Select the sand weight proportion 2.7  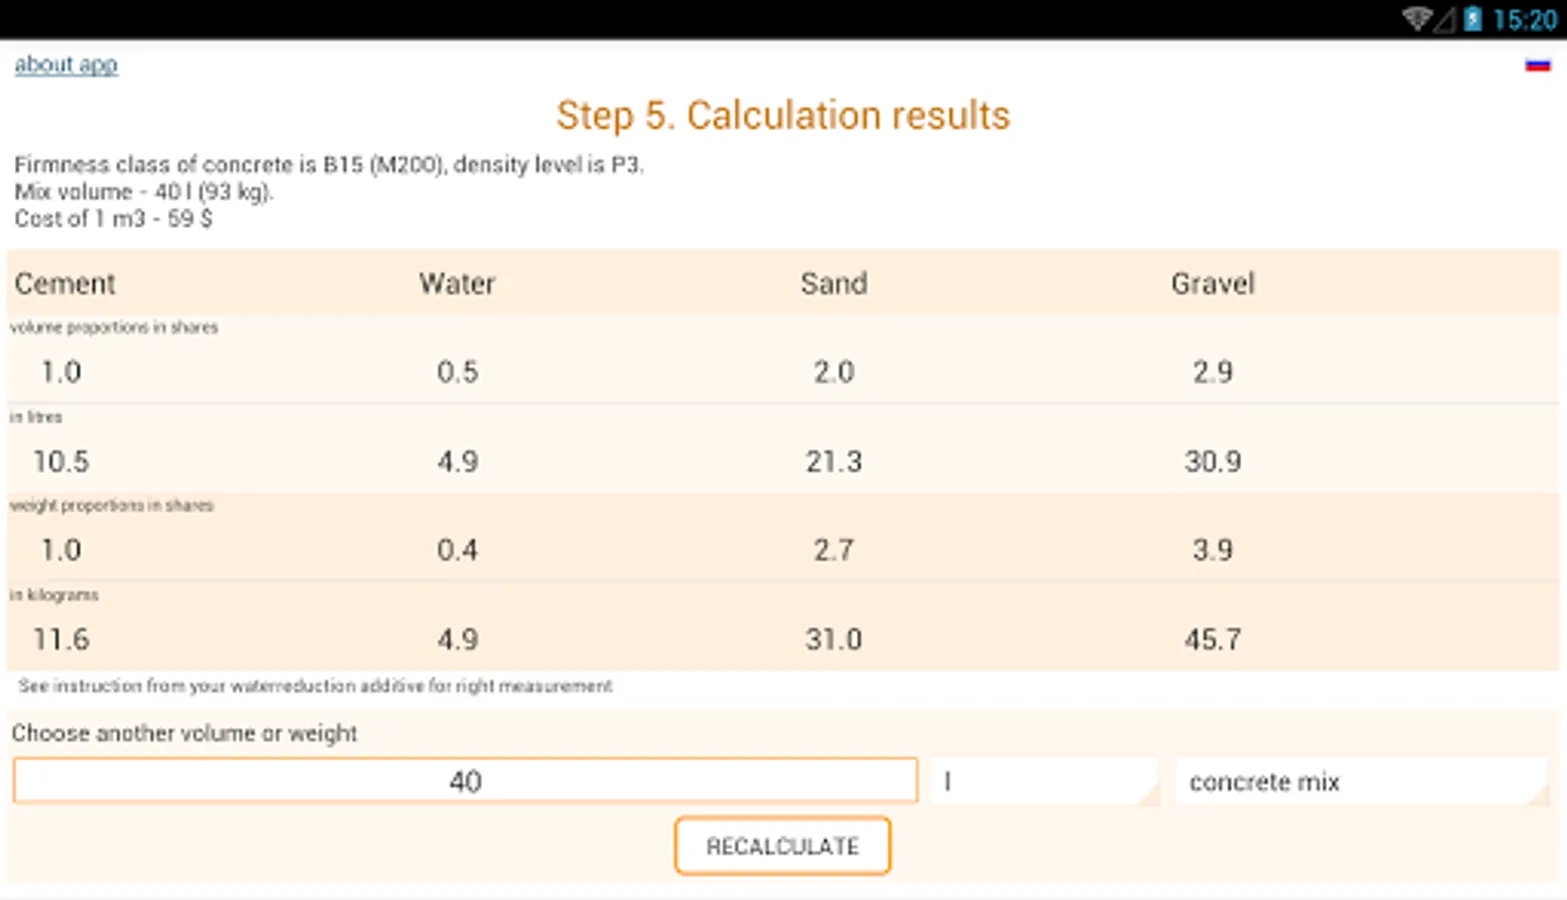[833, 550]
